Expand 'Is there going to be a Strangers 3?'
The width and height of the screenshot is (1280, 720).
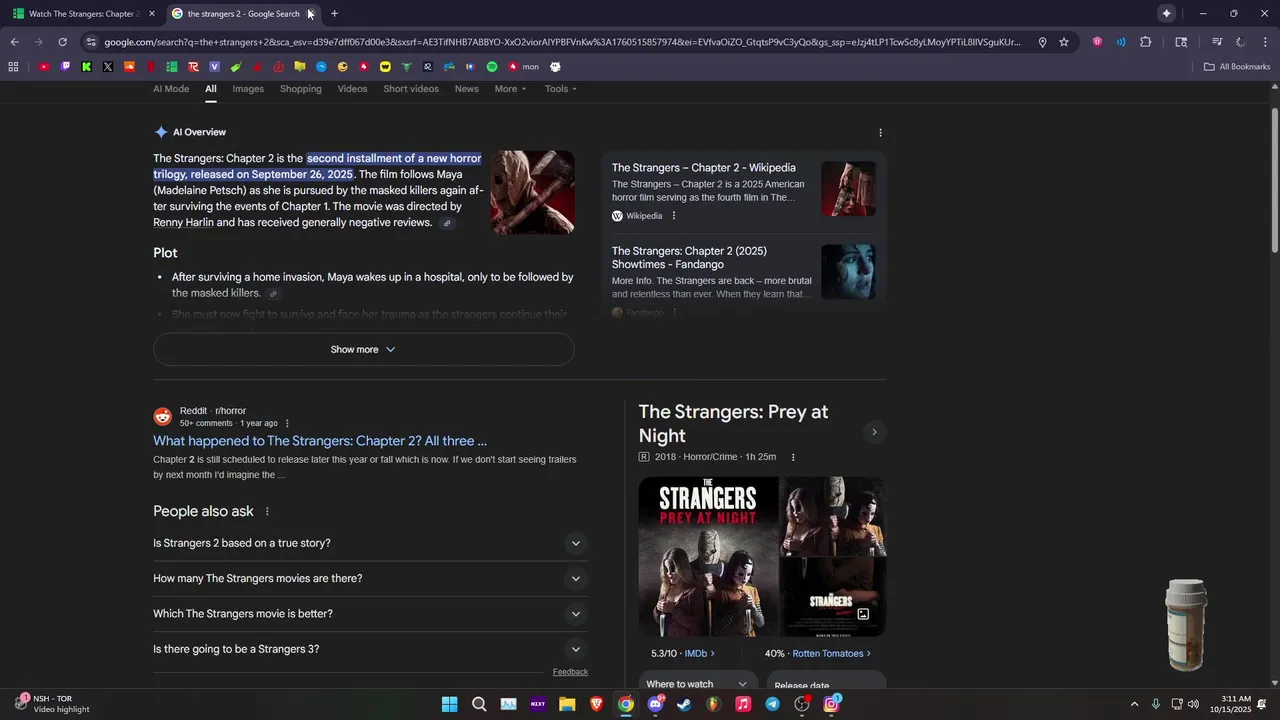click(370, 649)
